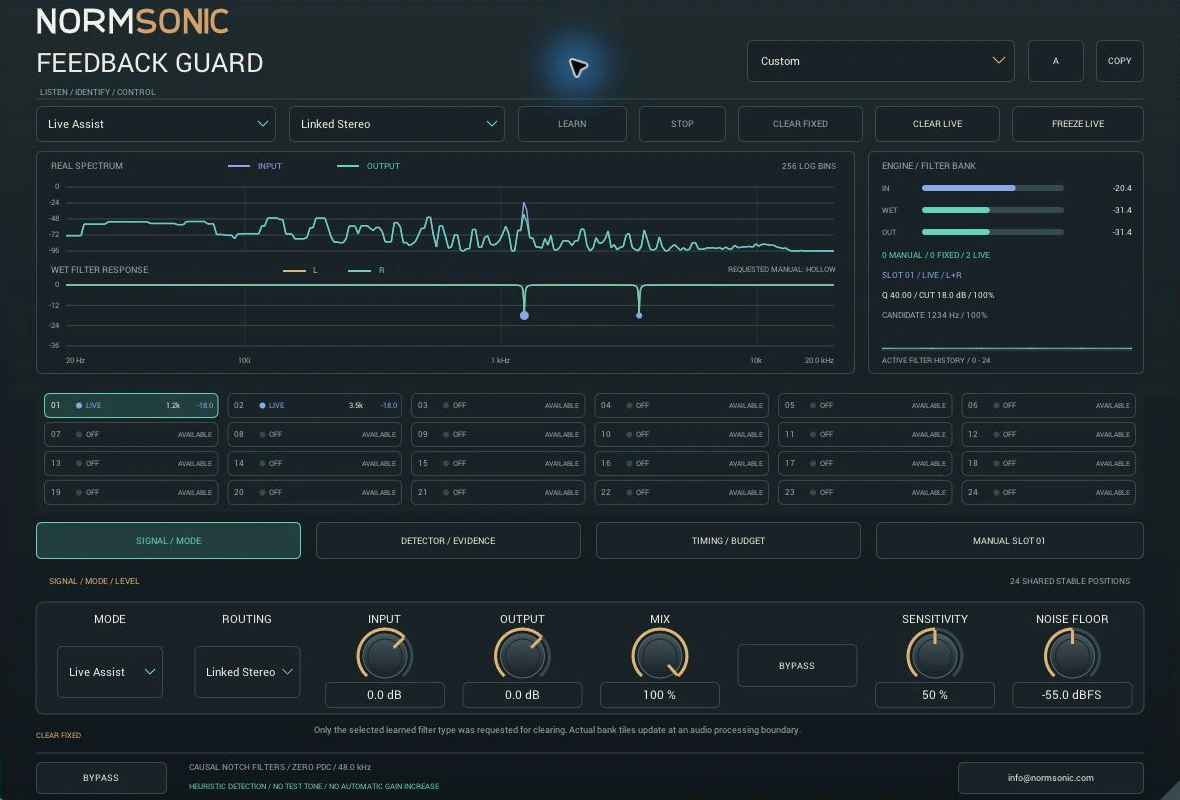Select filter slot 15 OFF
Viewport: 1180px width, 800px height.
pos(498,464)
